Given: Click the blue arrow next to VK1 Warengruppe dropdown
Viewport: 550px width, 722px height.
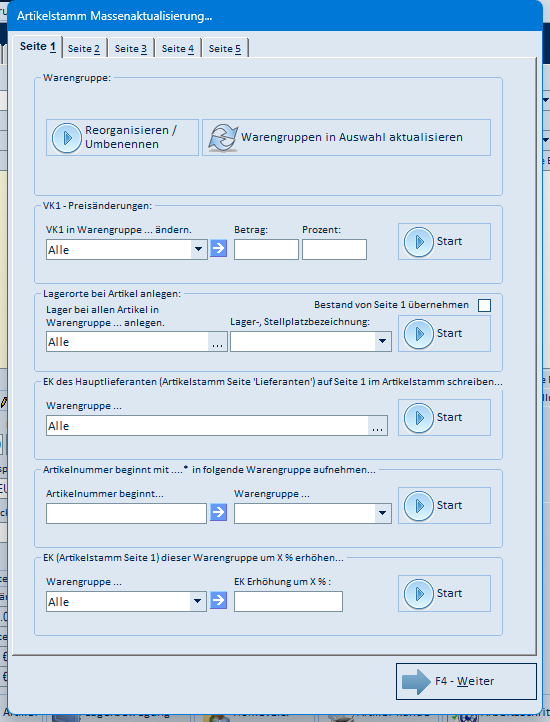Looking at the screenshot, I should 218,249.
